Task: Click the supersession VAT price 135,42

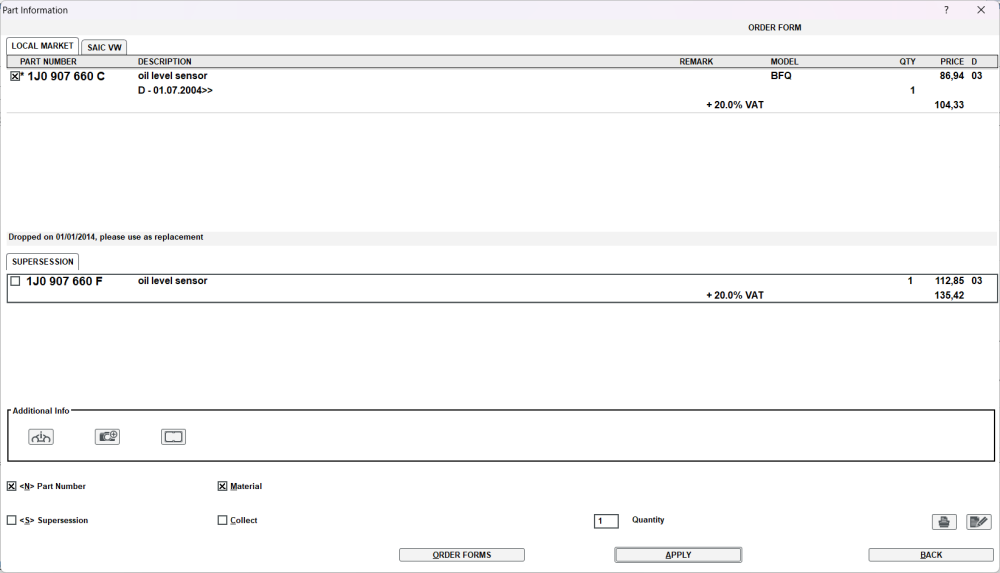Action: pos(950,295)
